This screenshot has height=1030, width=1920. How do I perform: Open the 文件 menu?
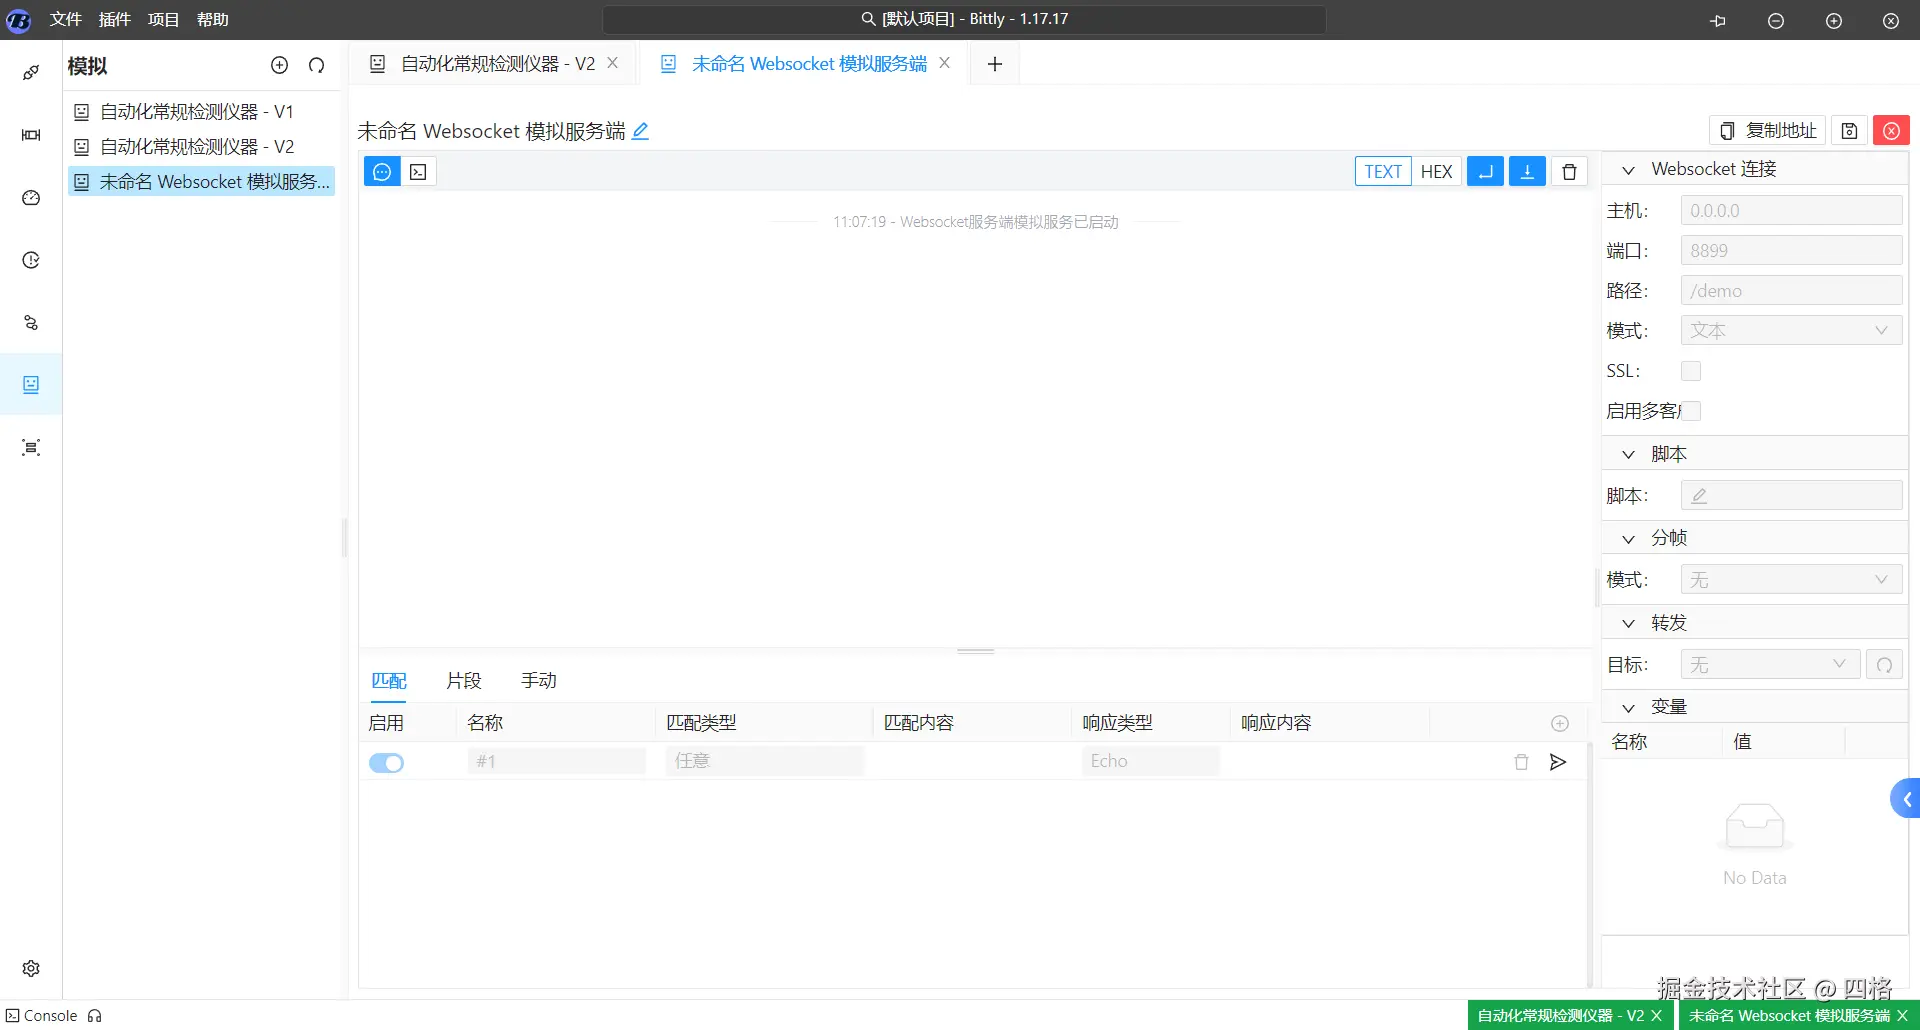(66, 19)
